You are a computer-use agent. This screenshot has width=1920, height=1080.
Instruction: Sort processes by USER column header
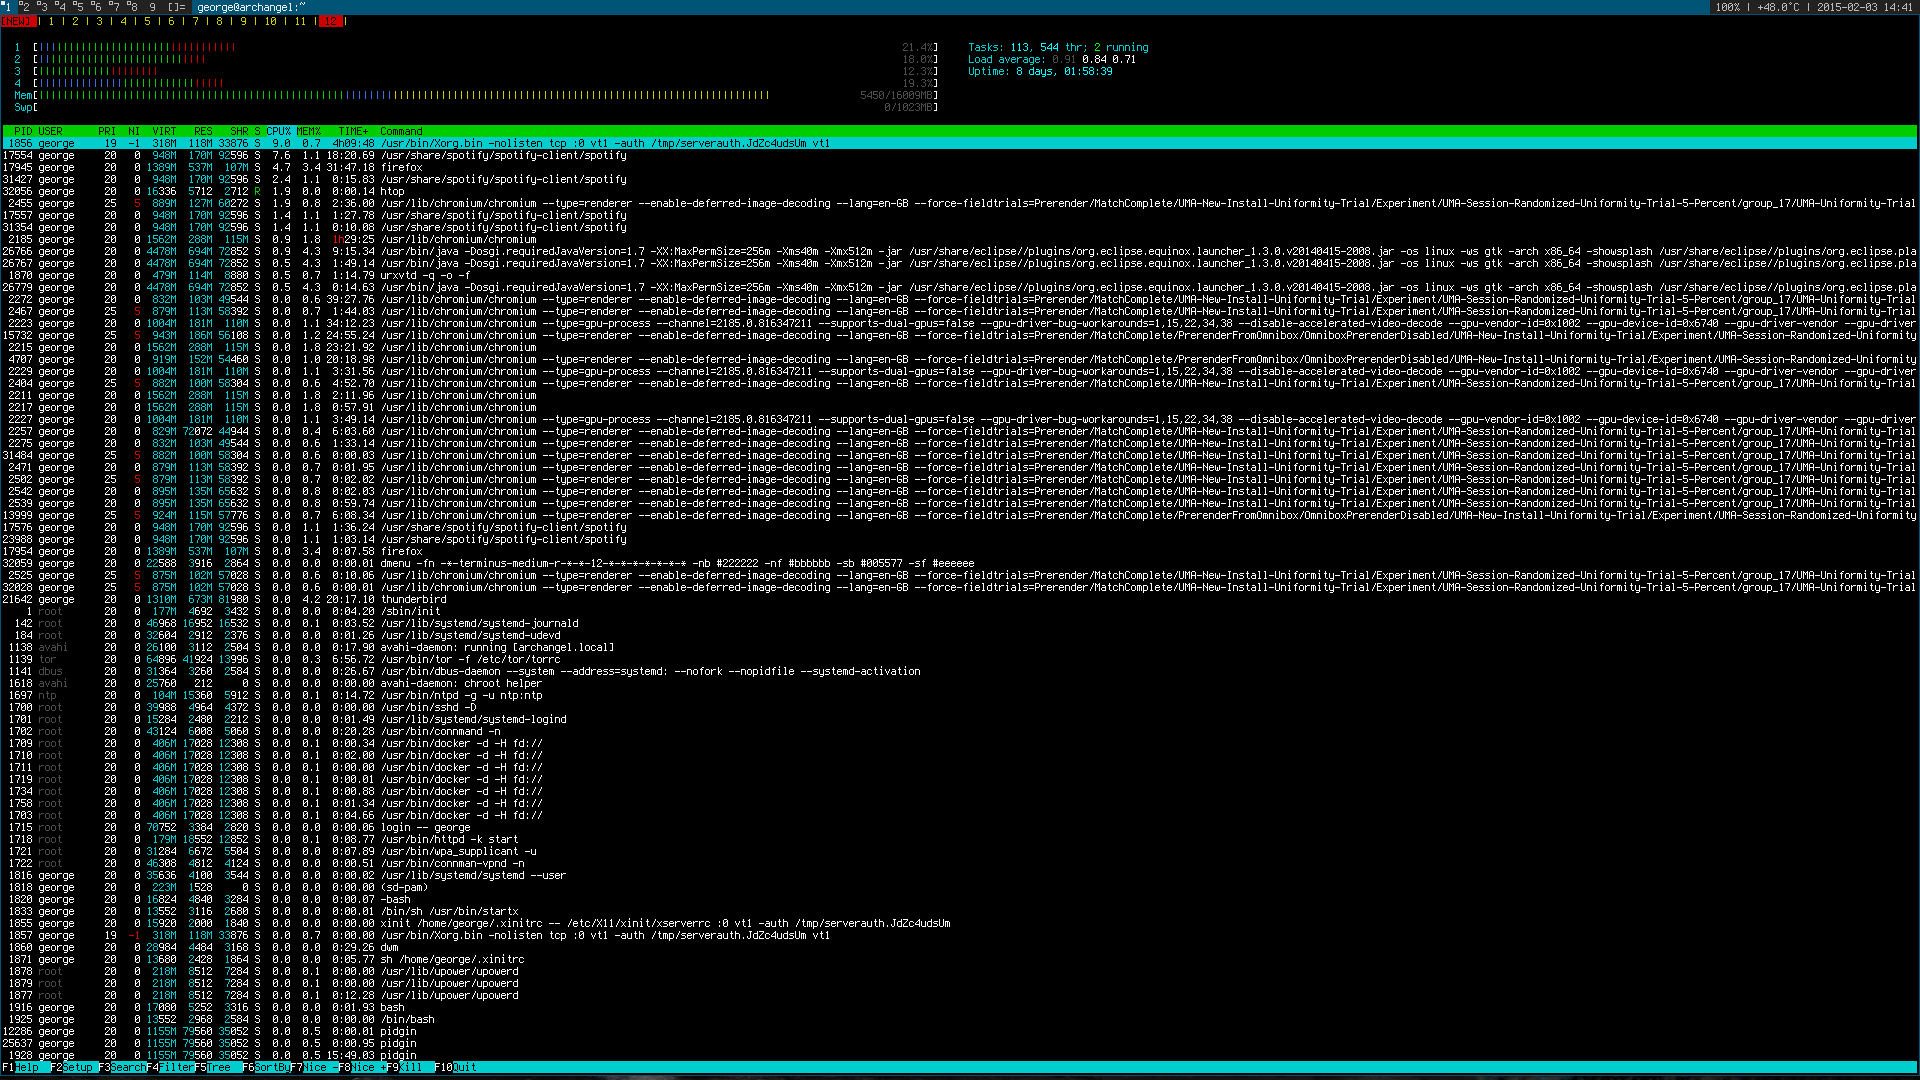(x=50, y=131)
